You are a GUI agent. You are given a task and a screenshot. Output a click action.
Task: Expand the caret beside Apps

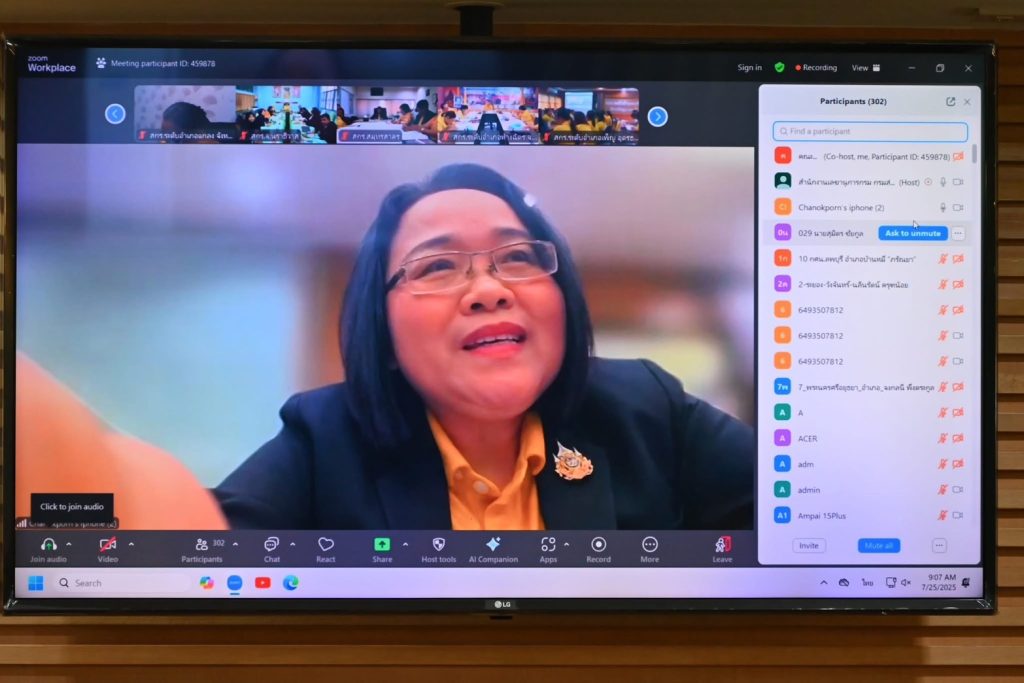pyautogui.click(x=566, y=544)
